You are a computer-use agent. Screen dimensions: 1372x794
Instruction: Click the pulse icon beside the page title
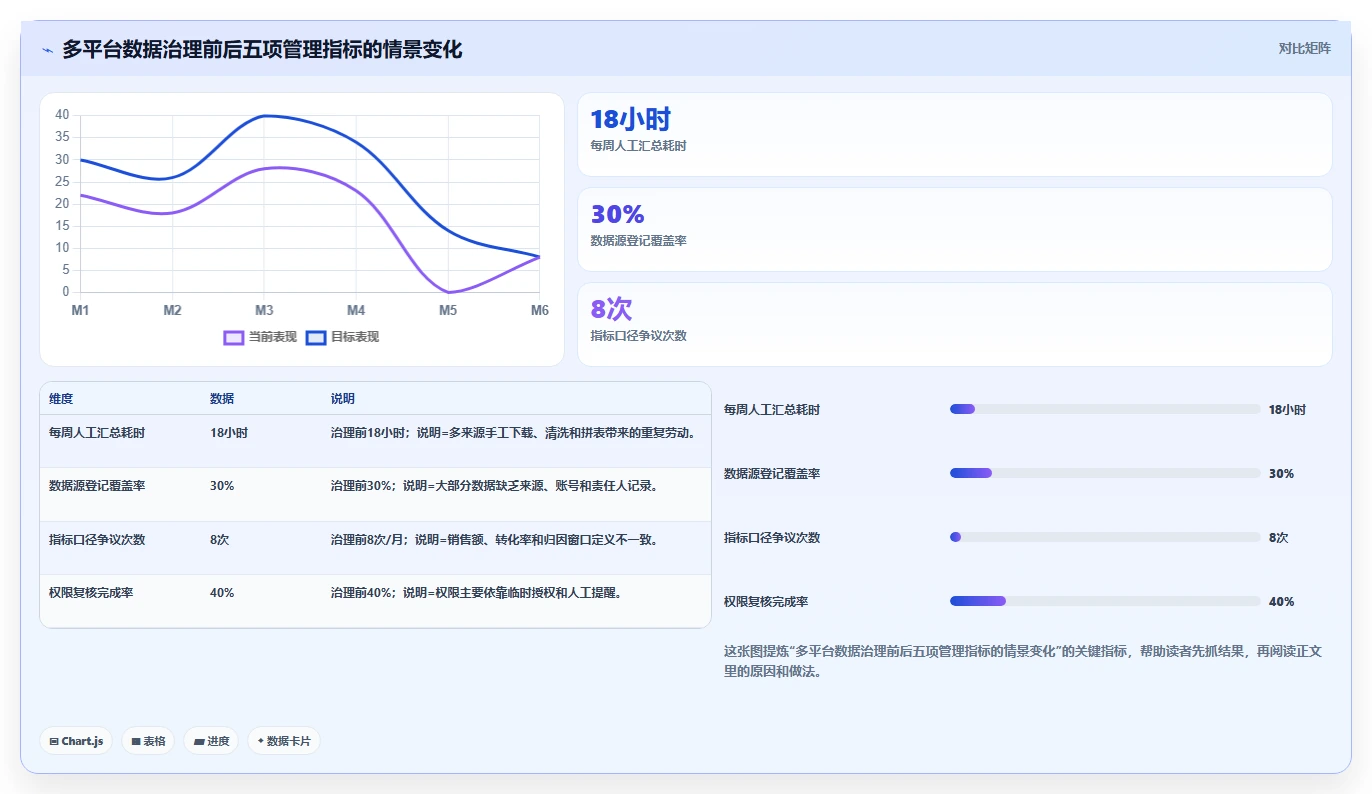(x=47, y=50)
